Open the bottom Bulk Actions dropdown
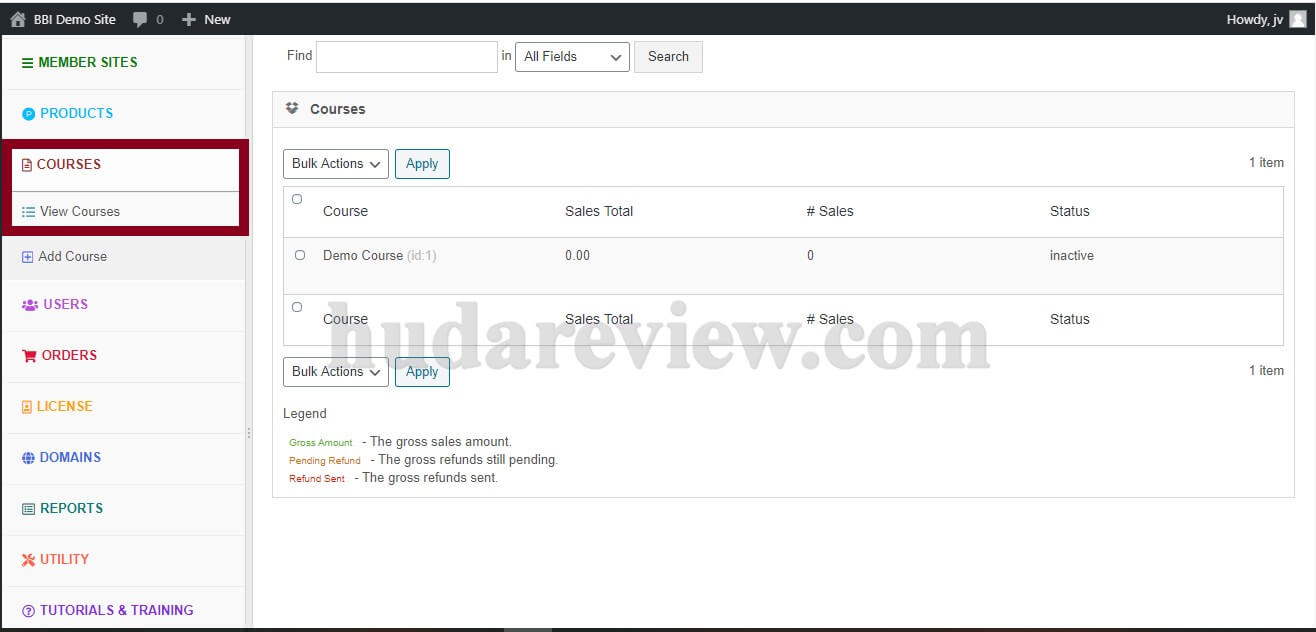This screenshot has height=632, width=1316. click(335, 371)
